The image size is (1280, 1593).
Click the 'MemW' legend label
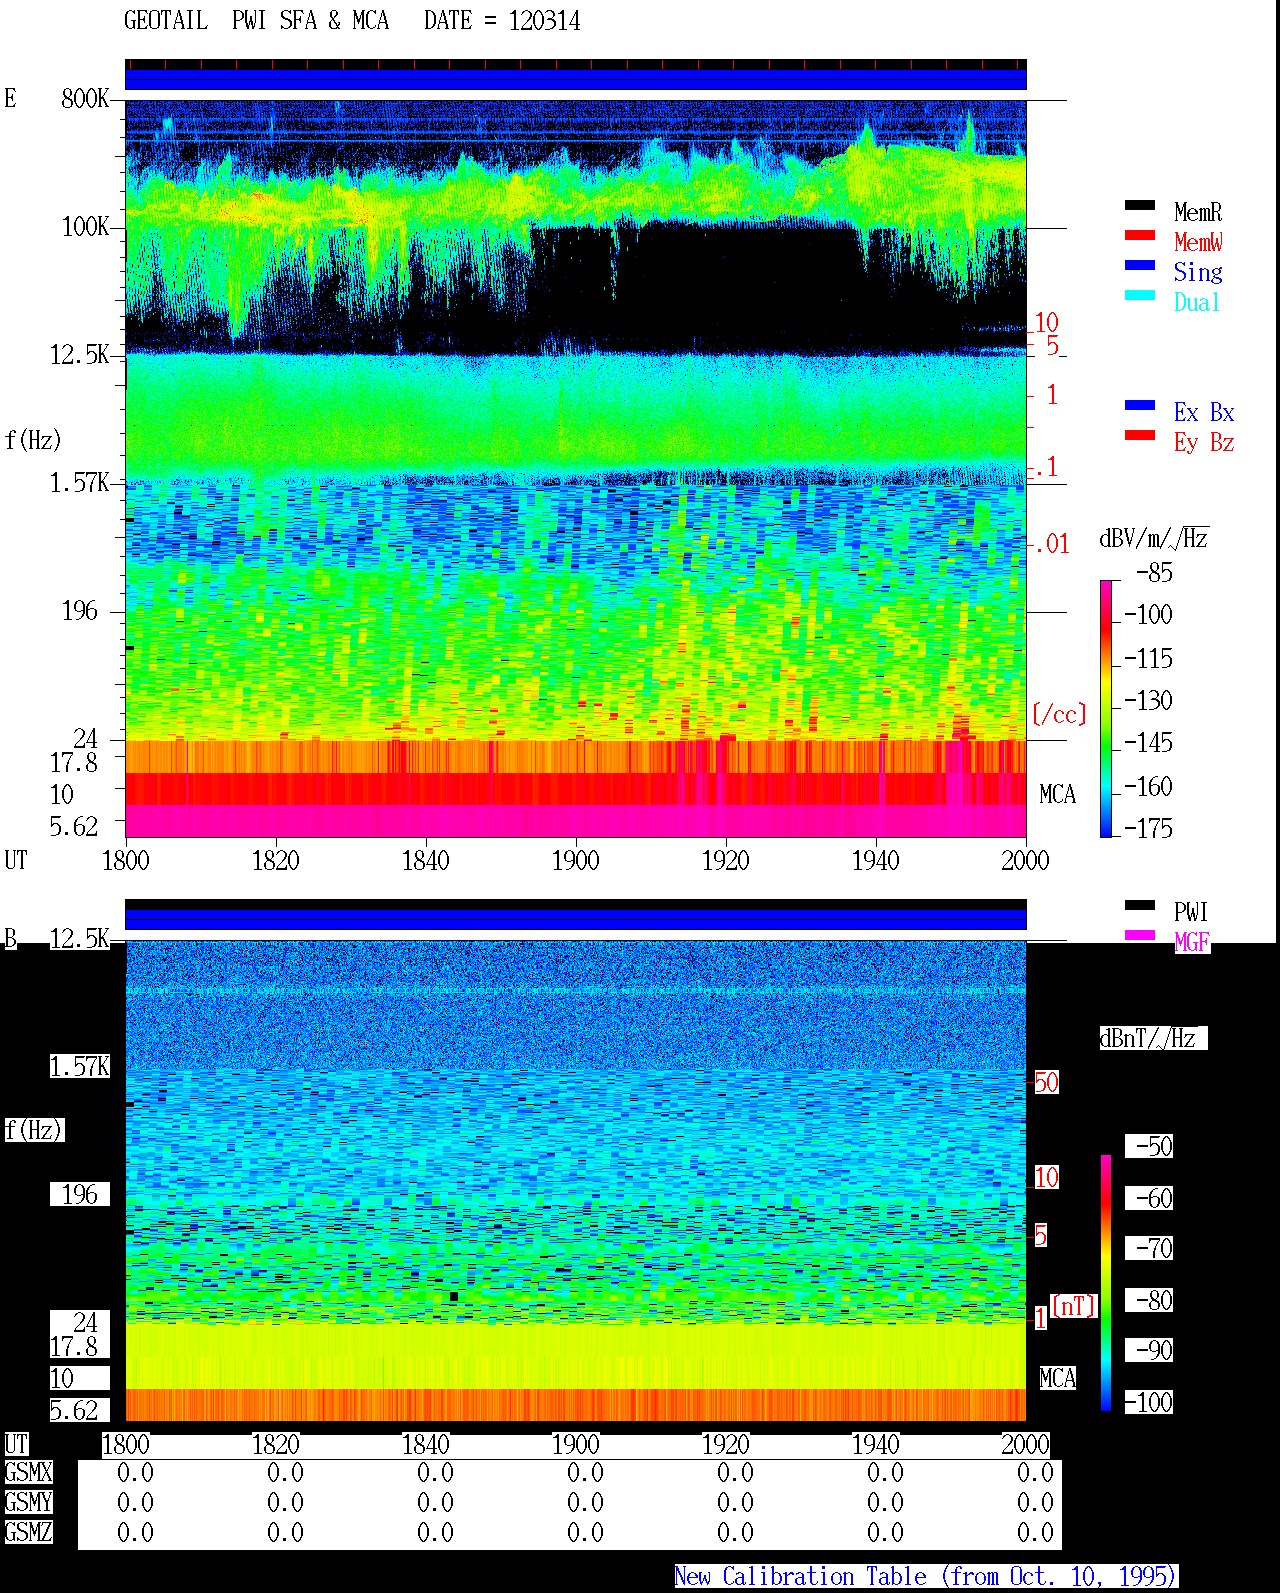tap(1198, 242)
